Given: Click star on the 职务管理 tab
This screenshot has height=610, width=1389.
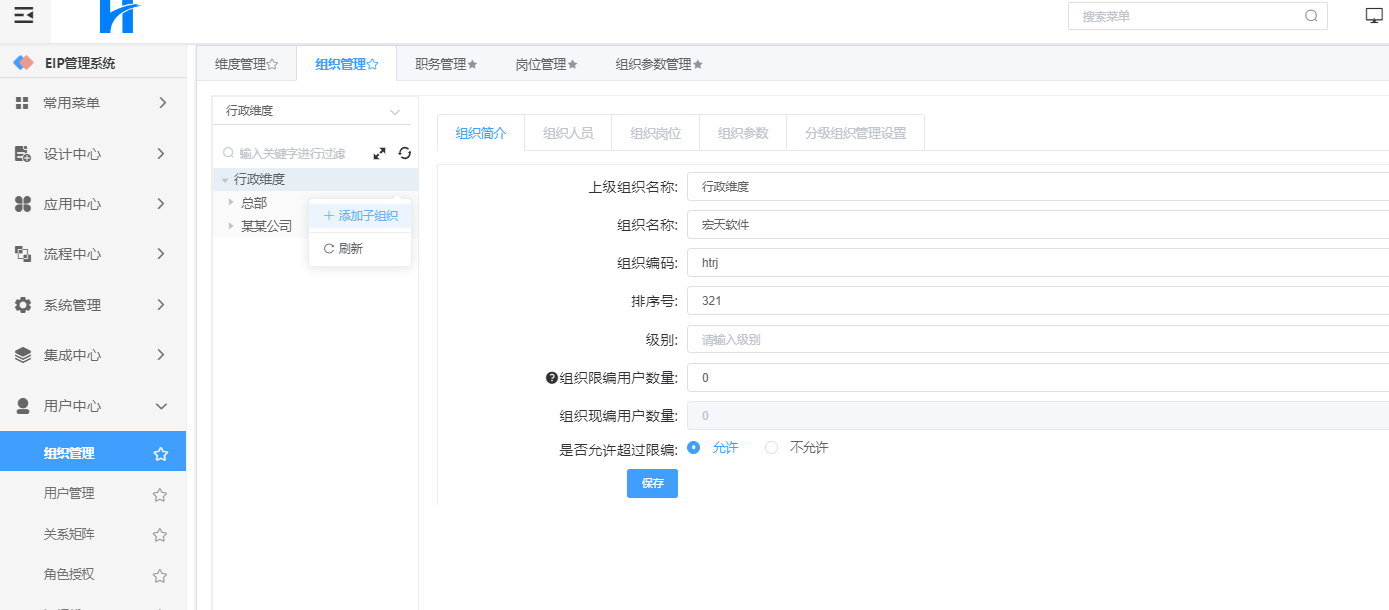Looking at the screenshot, I should [x=473, y=64].
